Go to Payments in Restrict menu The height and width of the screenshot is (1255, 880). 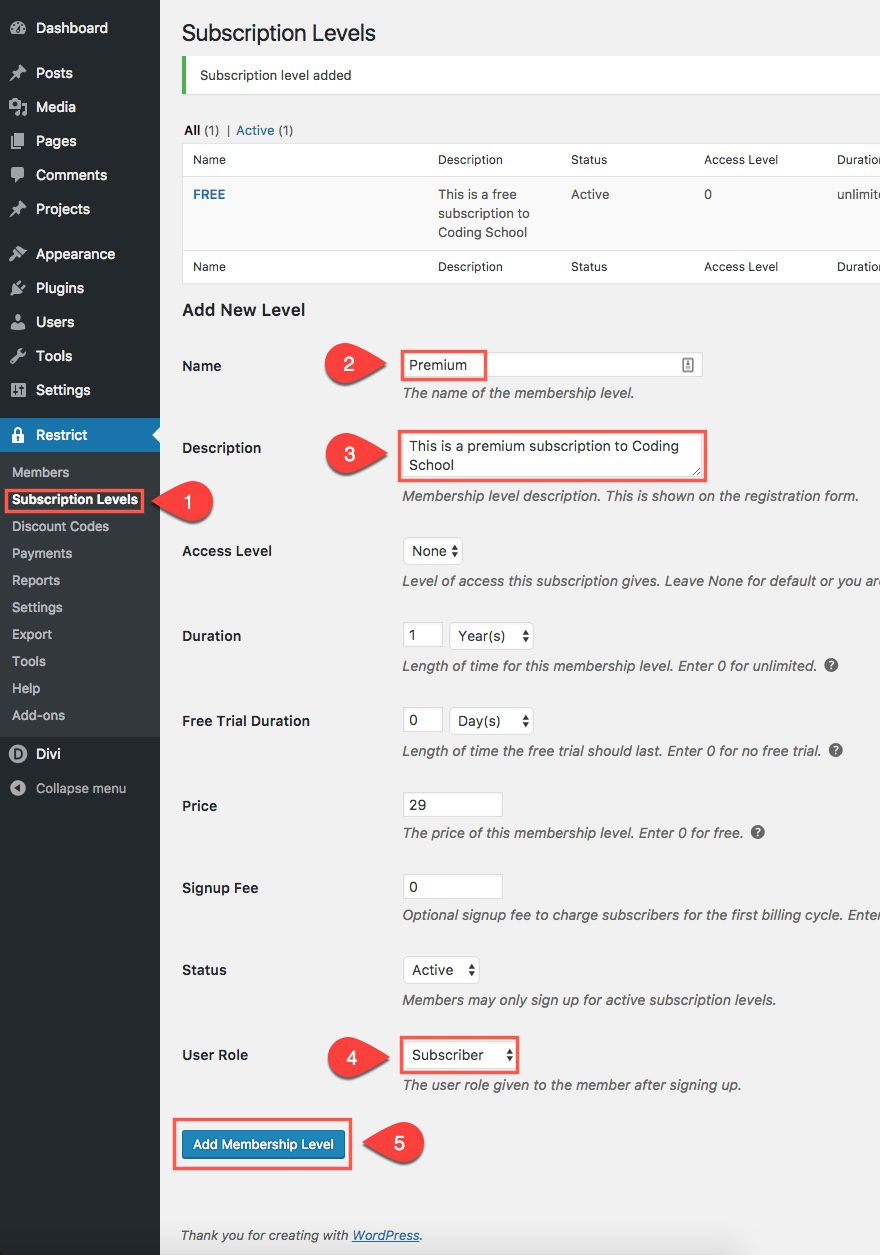[x=42, y=553]
